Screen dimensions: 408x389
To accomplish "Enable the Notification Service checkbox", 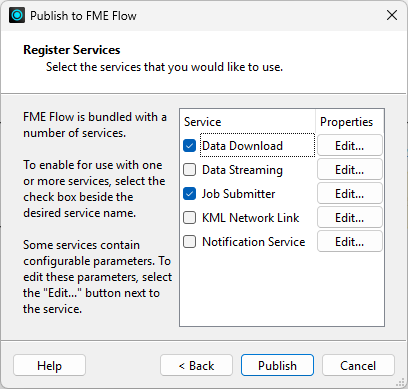I will (x=189, y=242).
